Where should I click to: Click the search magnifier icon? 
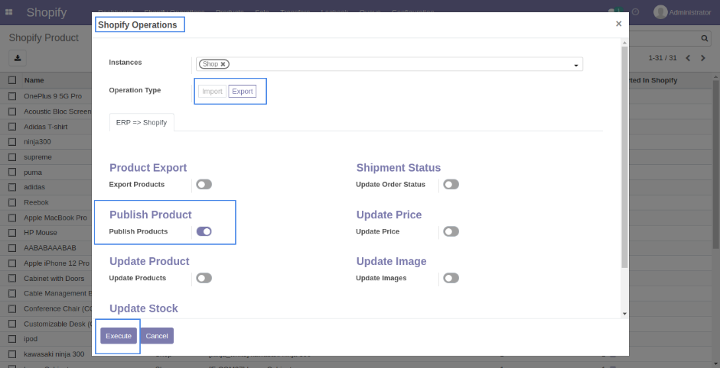coord(704,39)
